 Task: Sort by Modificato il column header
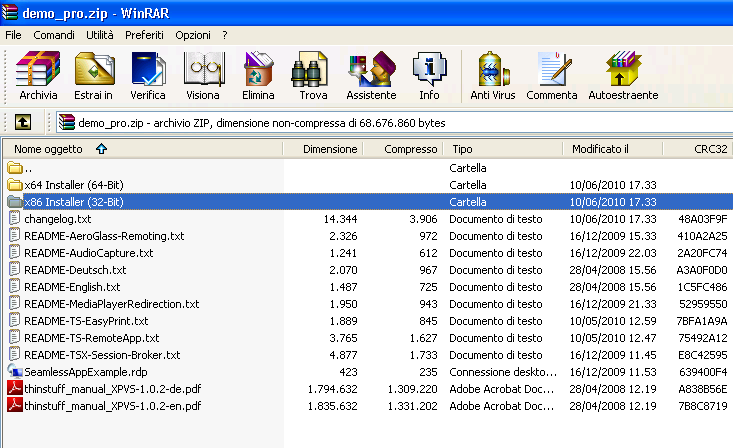(x=612, y=149)
